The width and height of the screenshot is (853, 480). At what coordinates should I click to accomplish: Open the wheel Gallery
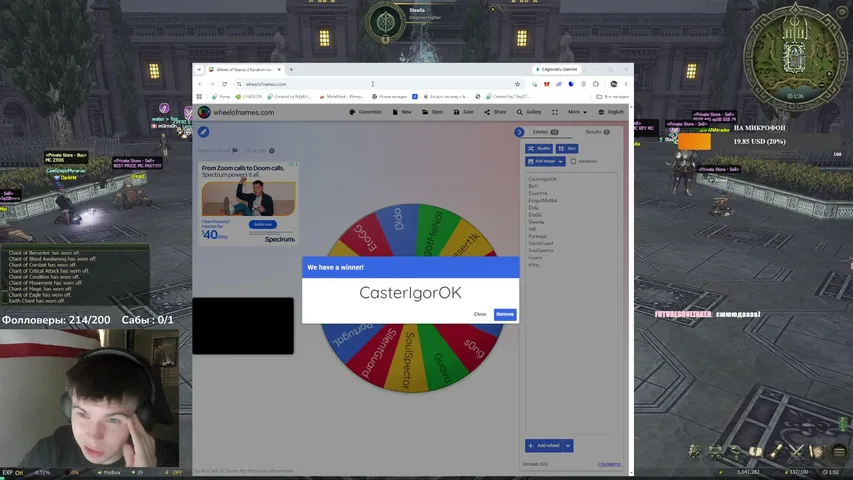click(x=529, y=112)
